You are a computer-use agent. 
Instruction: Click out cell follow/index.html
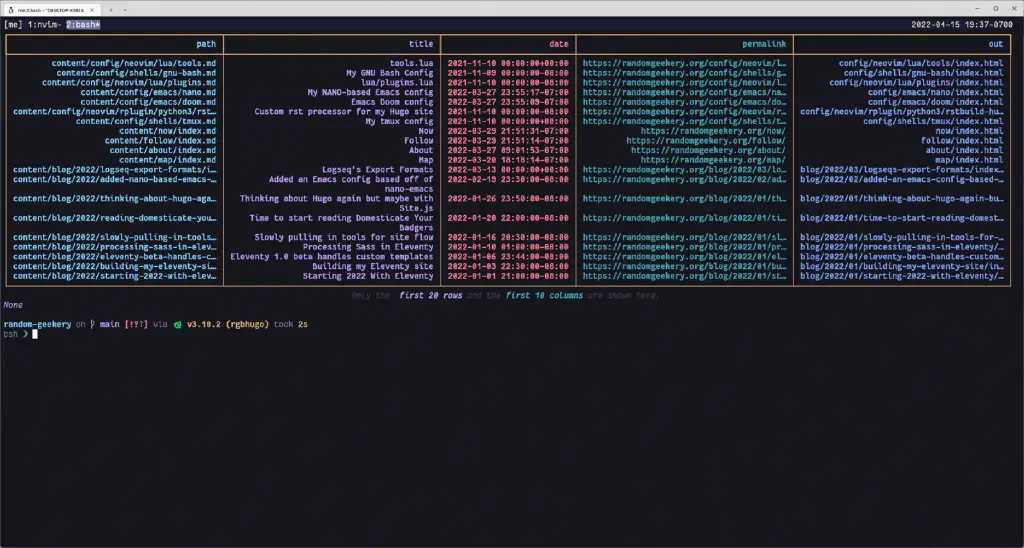(x=962, y=140)
